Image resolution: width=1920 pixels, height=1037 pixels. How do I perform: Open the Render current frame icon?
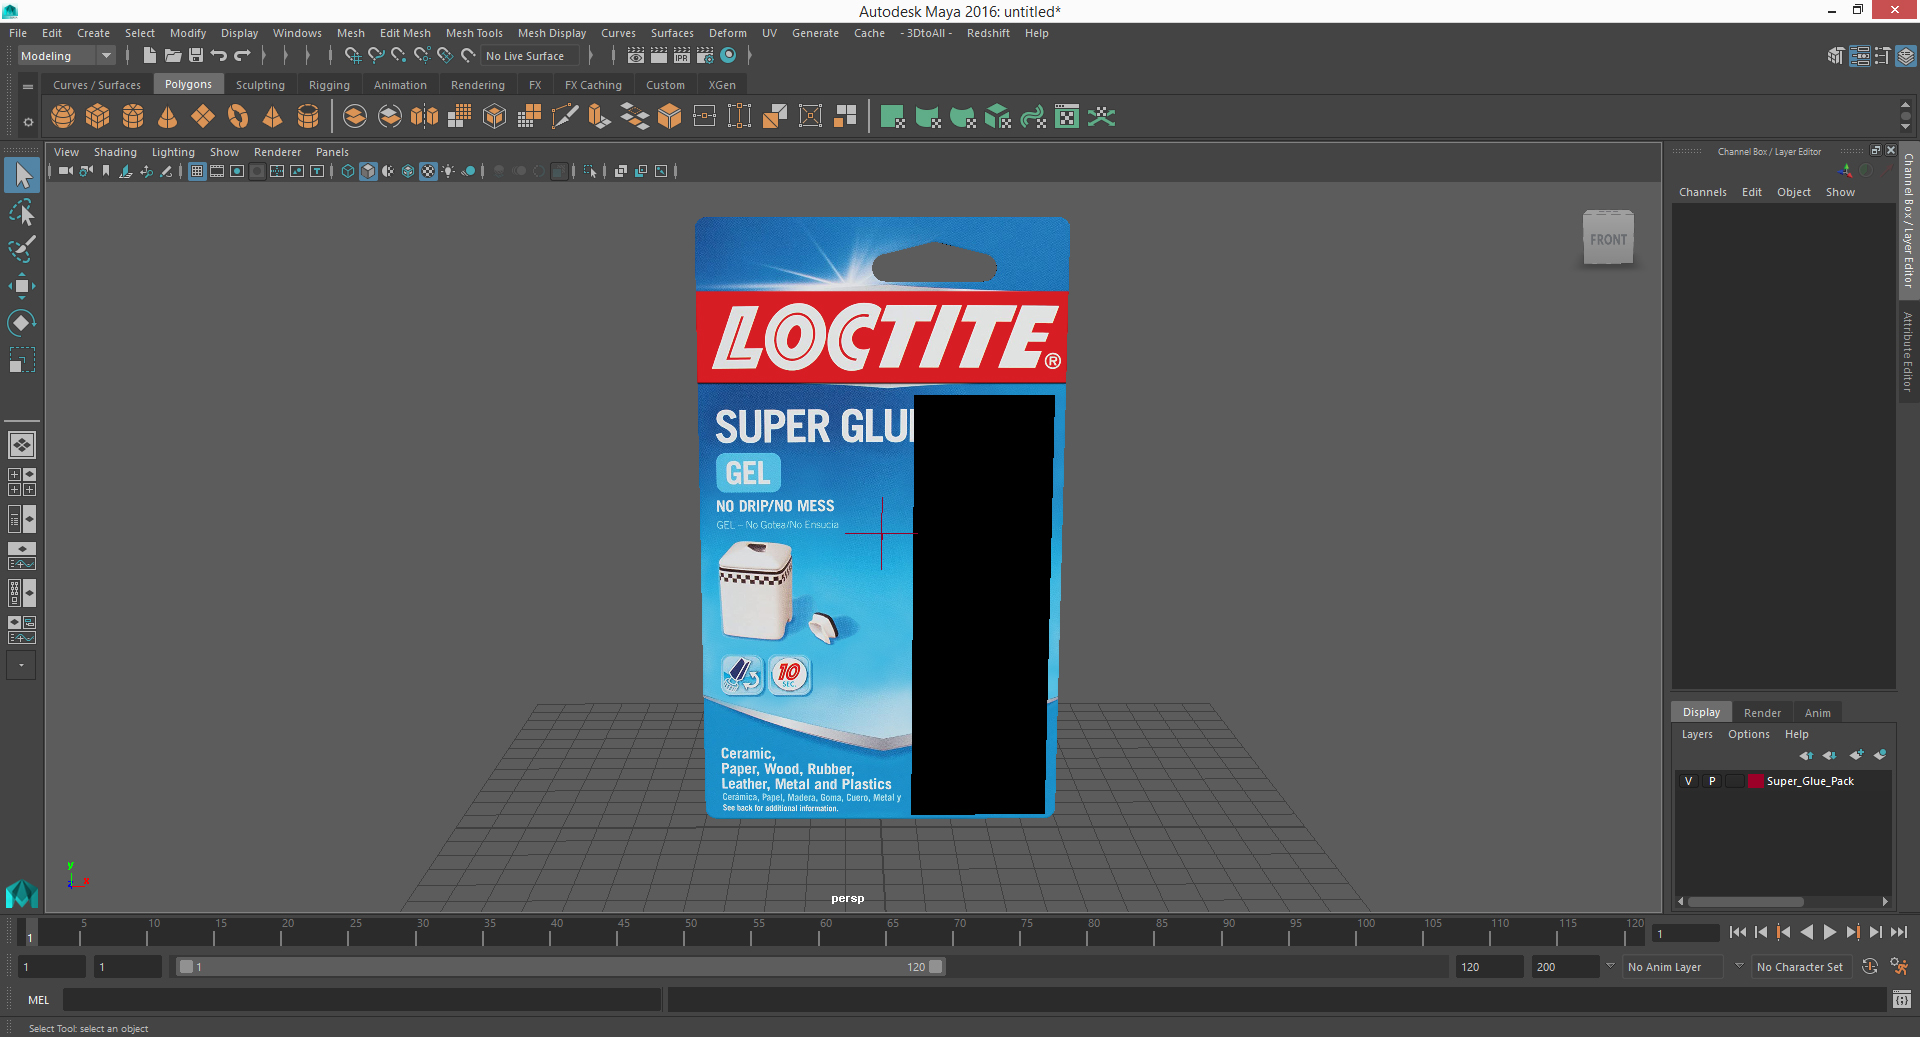659,56
